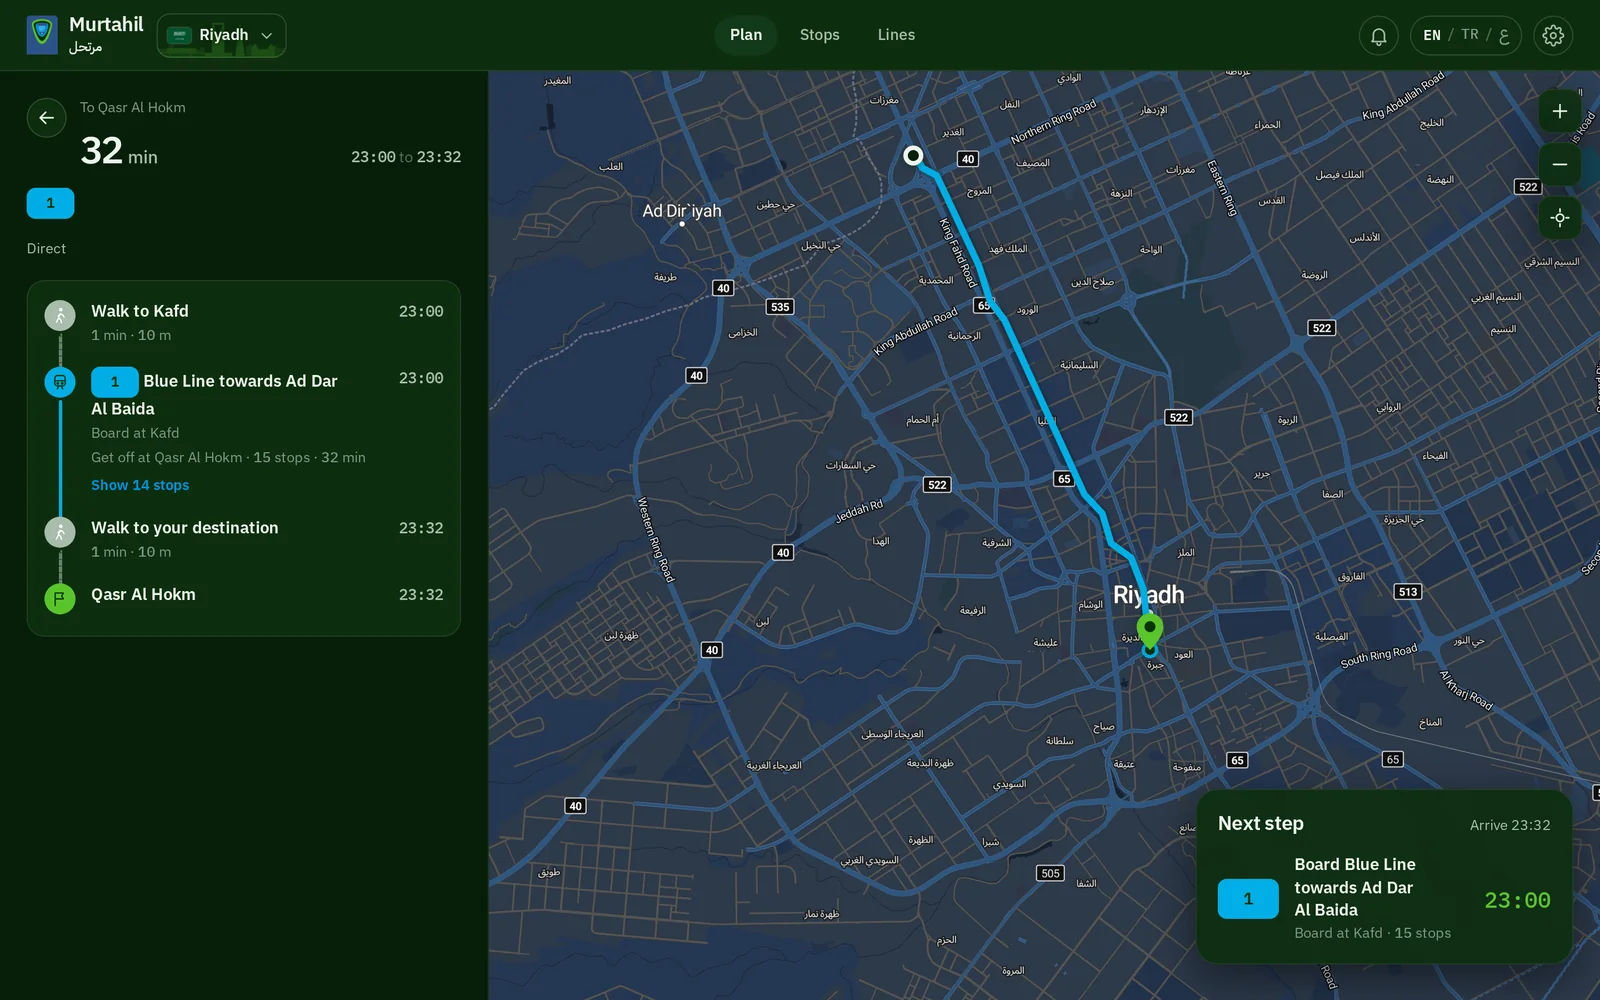Click the train icon for Blue Line step
Screen dimensions: 1600x1000
coord(60,382)
